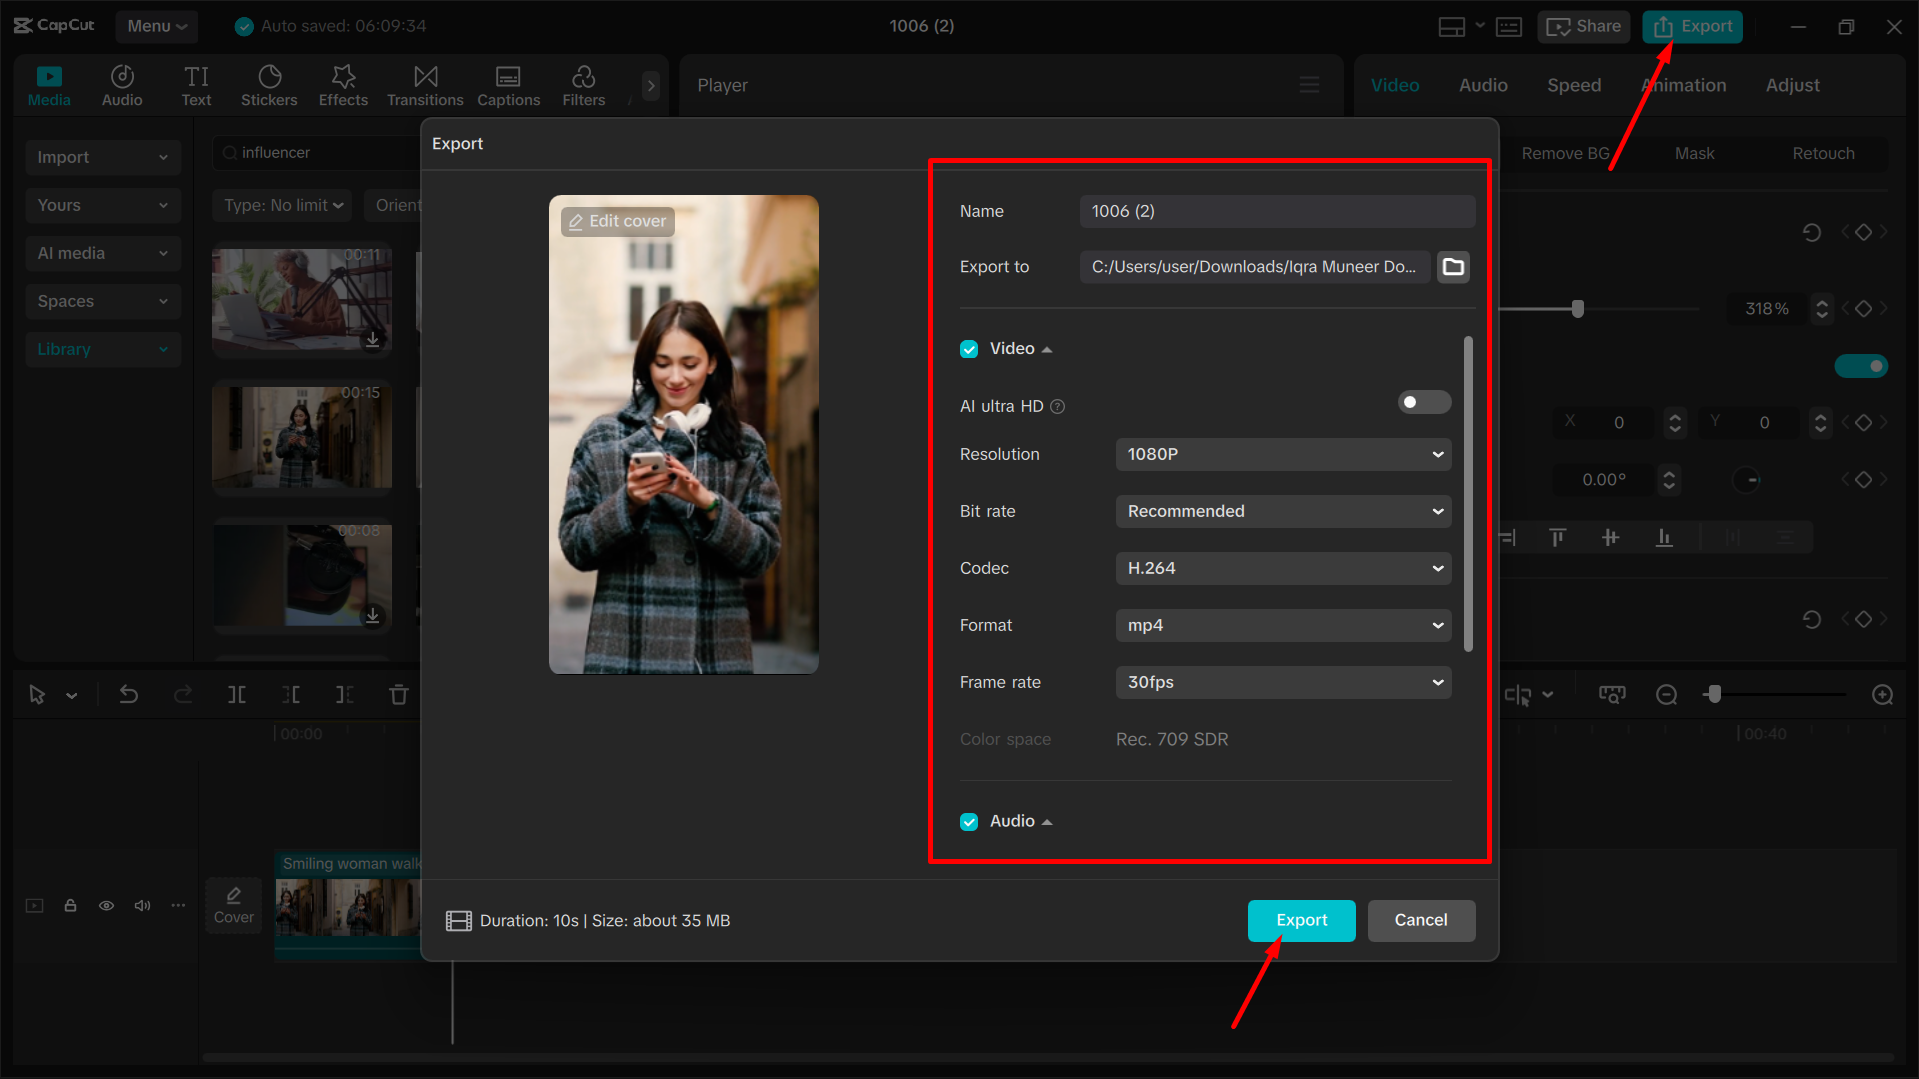Open the Filters panel
This screenshot has width=1919, height=1079.
click(x=583, y=85)
